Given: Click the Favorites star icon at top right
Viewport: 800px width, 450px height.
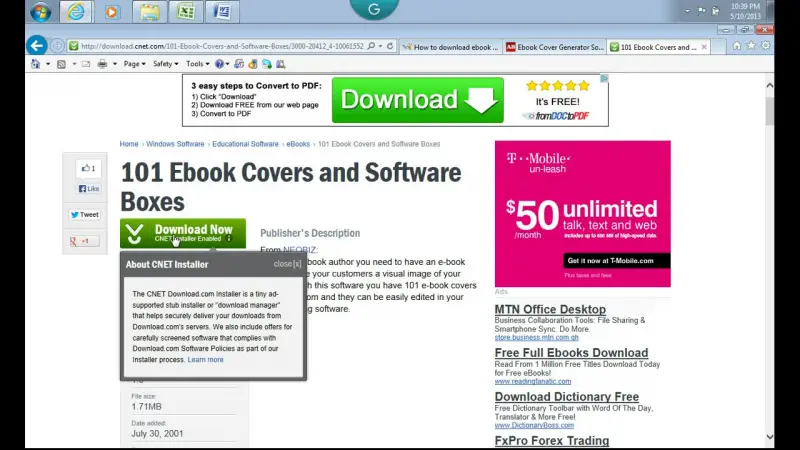Looking at the screenshot, I should click(751, 46).
